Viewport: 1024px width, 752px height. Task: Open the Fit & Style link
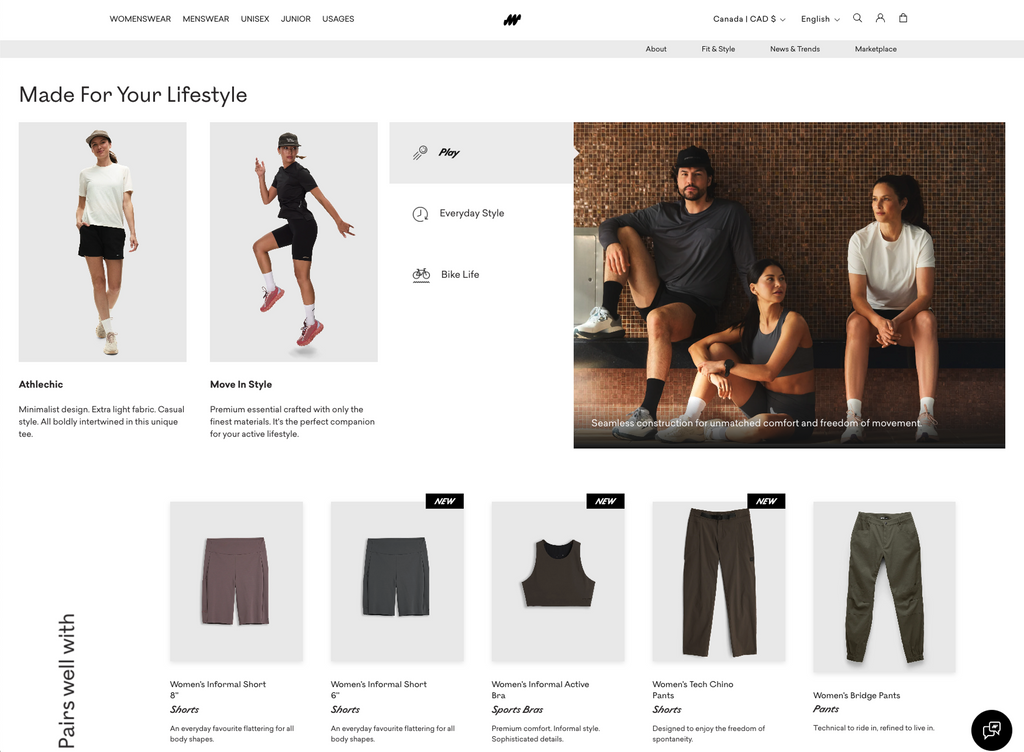(718, 49)
